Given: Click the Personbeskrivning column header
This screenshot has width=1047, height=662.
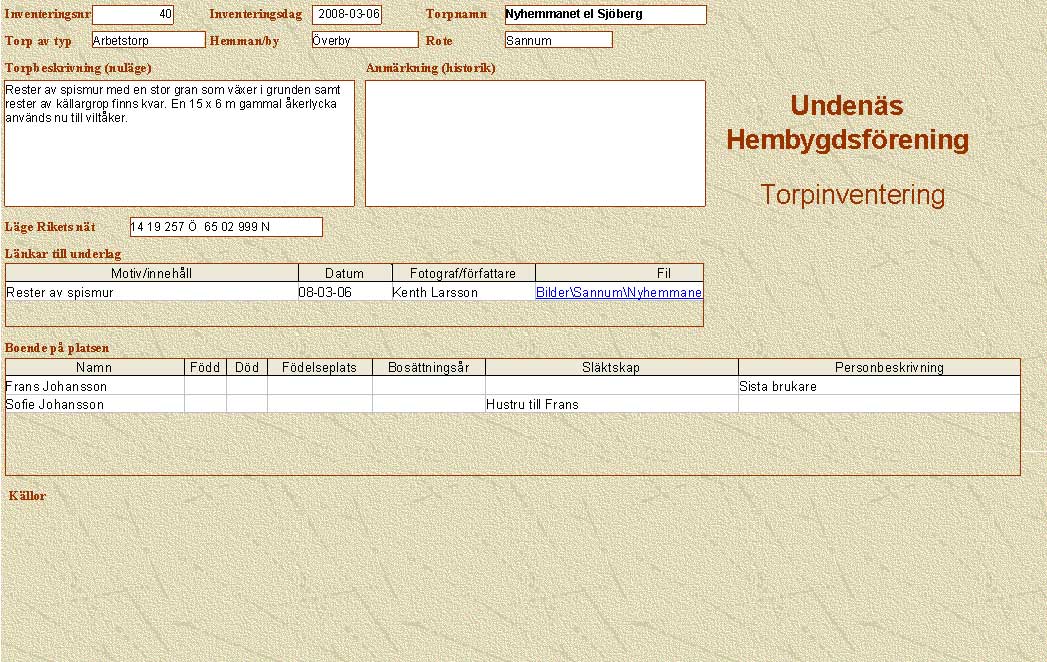Looking at the screenshot, I should tap(878, 367).
